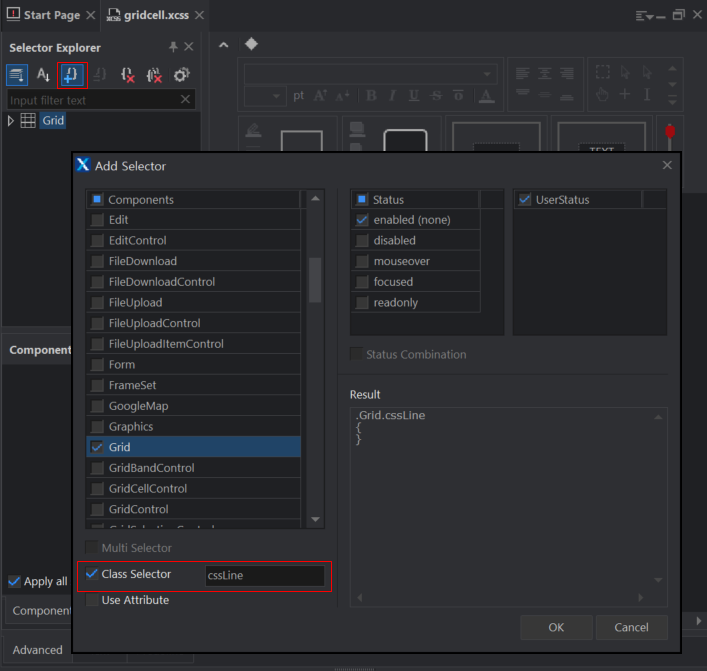Expand the Grid node in selector tree
Screen dimensions: 707x671
[11, 120]
